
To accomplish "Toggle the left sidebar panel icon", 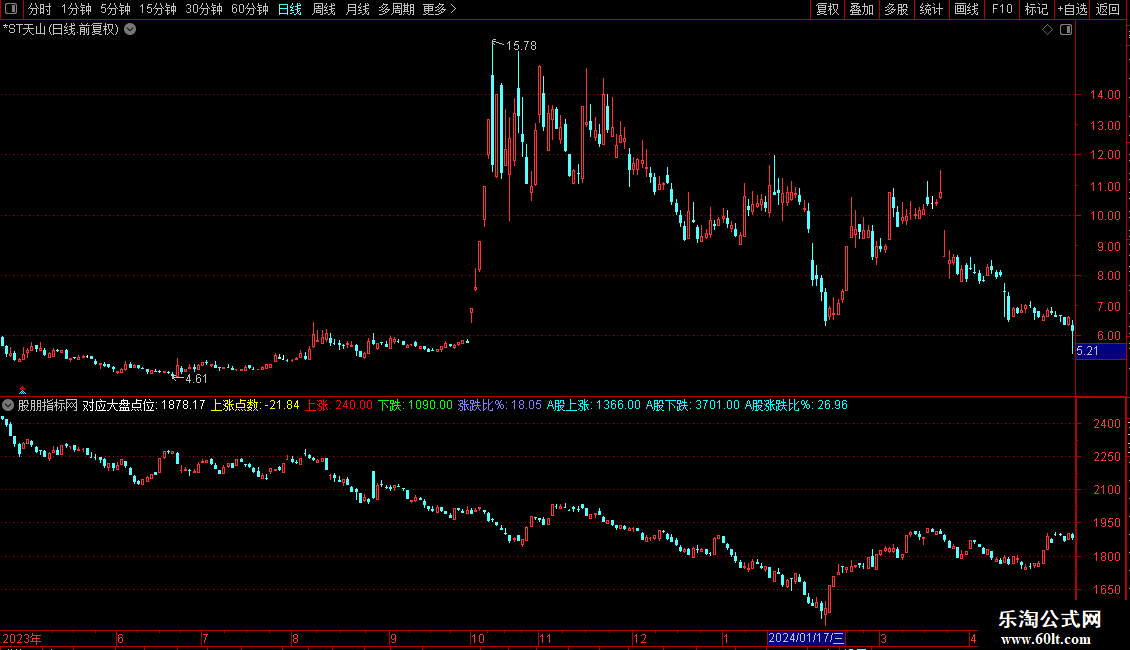I will [11, 9].
